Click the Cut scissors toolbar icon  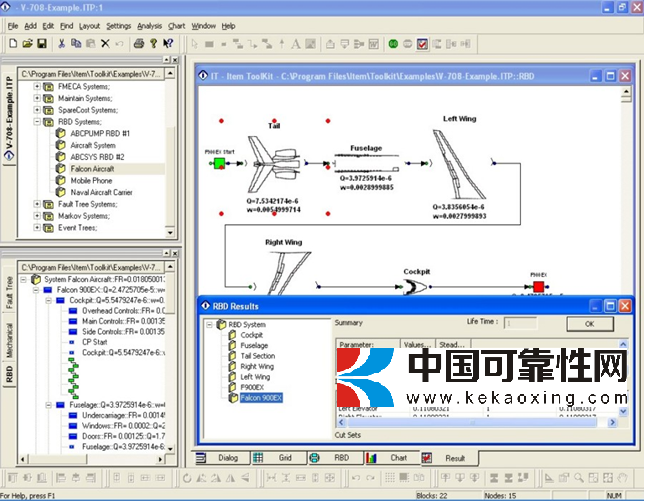point(62,44)
